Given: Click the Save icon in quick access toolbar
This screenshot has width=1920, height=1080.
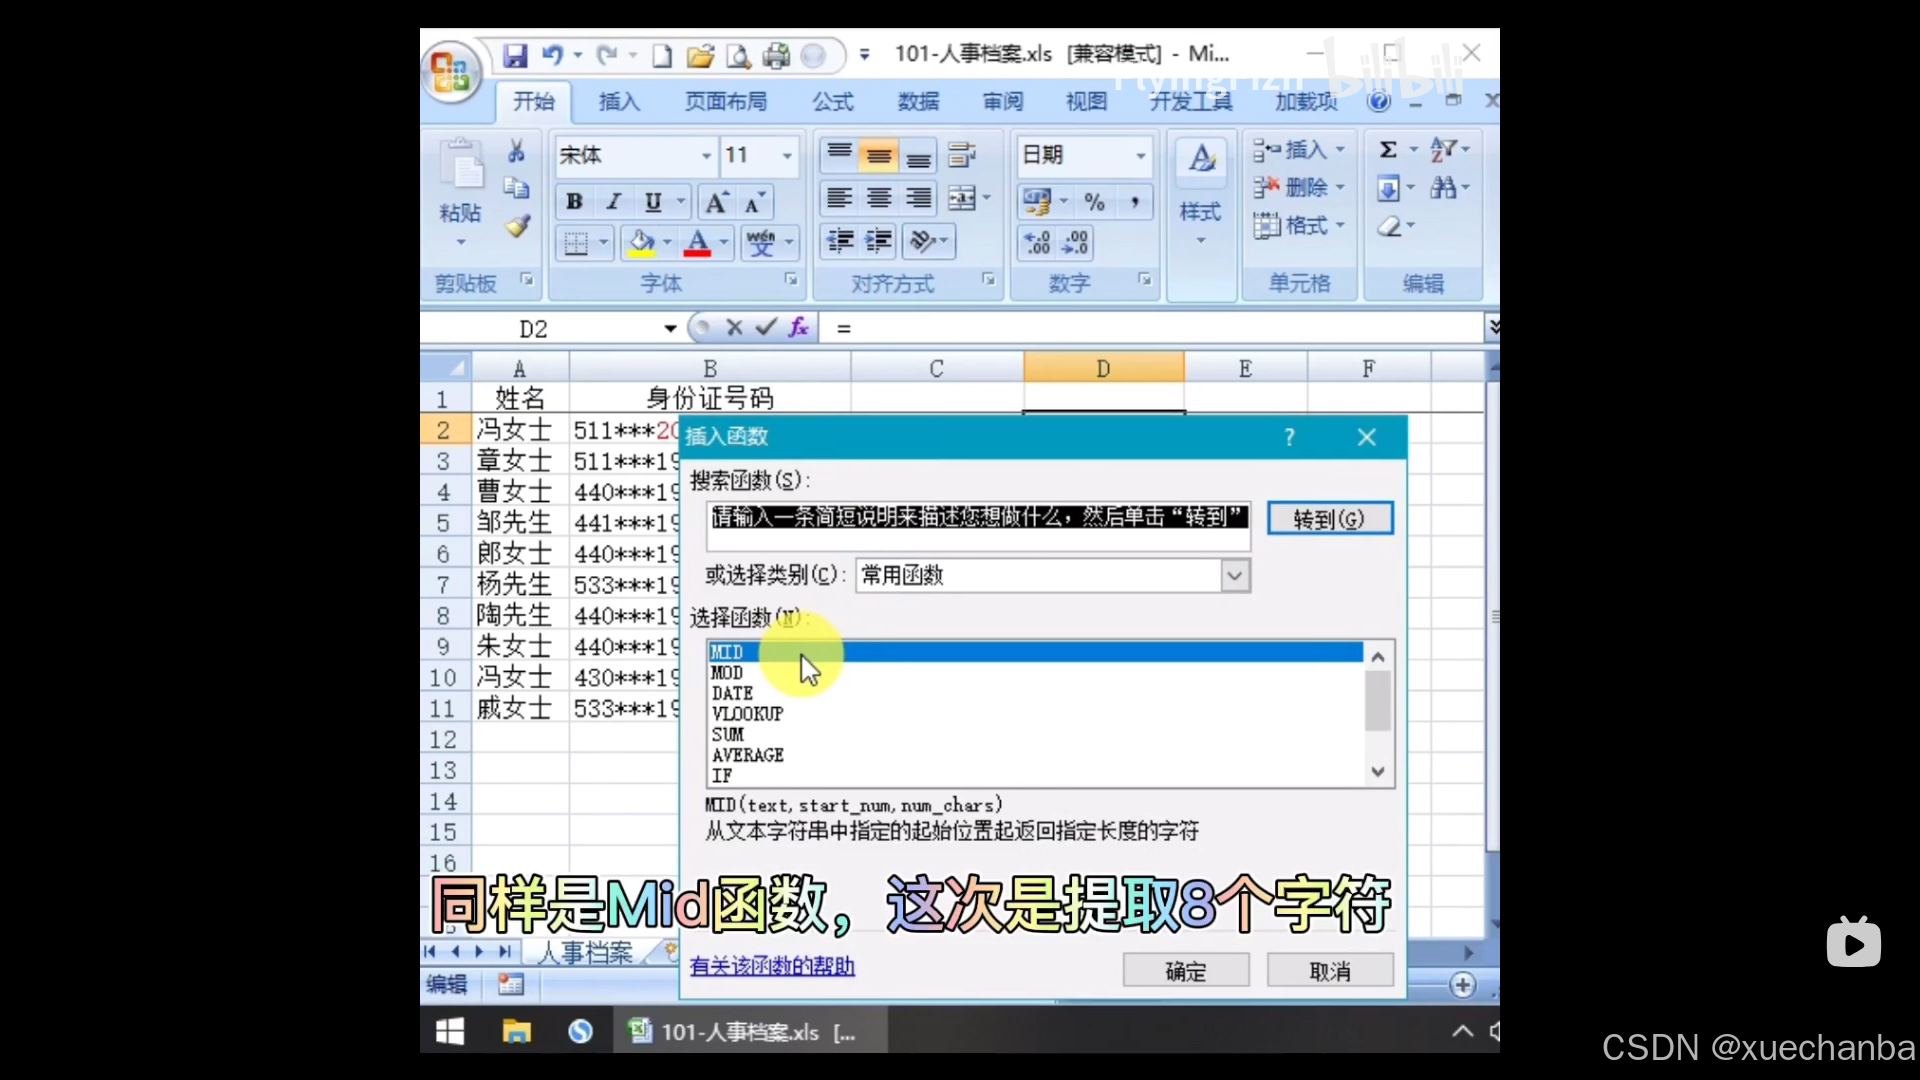Looking at the screenshot, I should (514, 56).
